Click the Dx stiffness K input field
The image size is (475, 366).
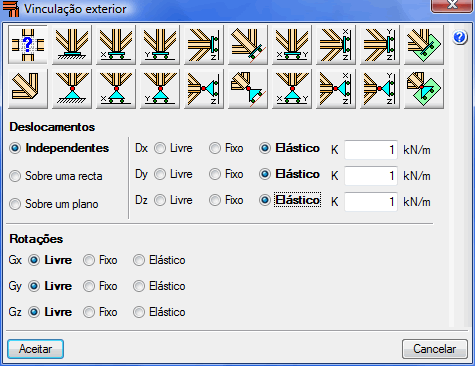coord(371,150)
